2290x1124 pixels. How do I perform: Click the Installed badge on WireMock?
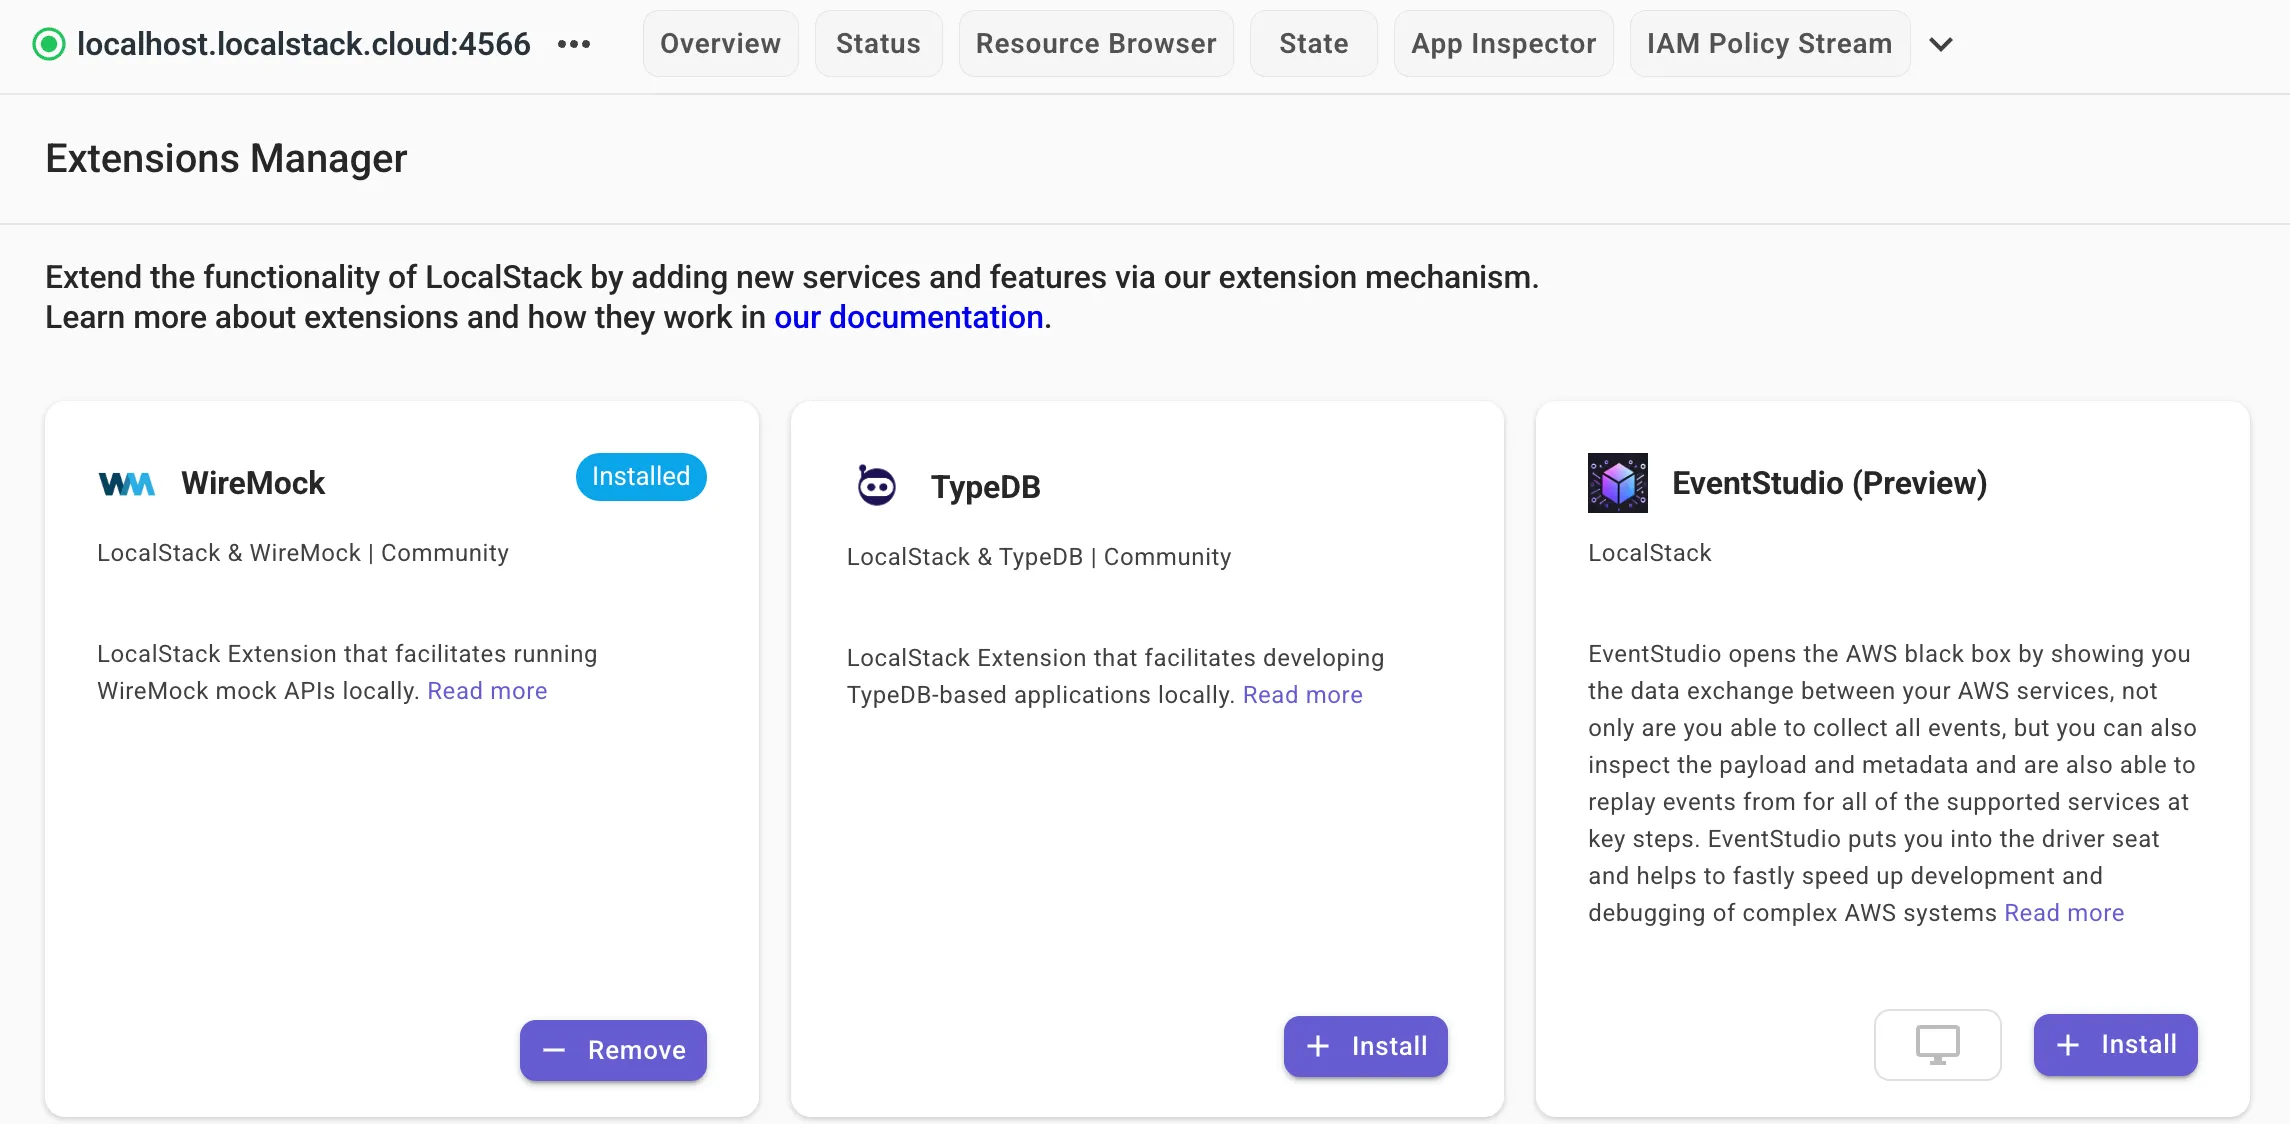pos(640,476)
